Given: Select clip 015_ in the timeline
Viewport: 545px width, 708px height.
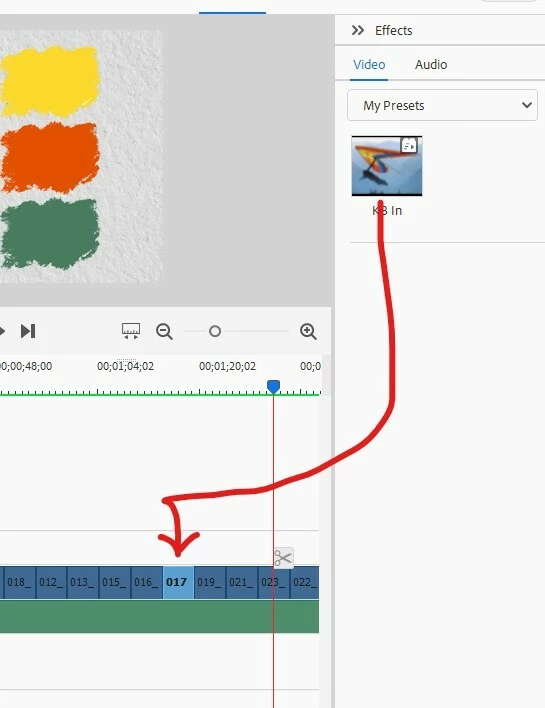Looking at the screenshot, I should [x=115, y=582].
